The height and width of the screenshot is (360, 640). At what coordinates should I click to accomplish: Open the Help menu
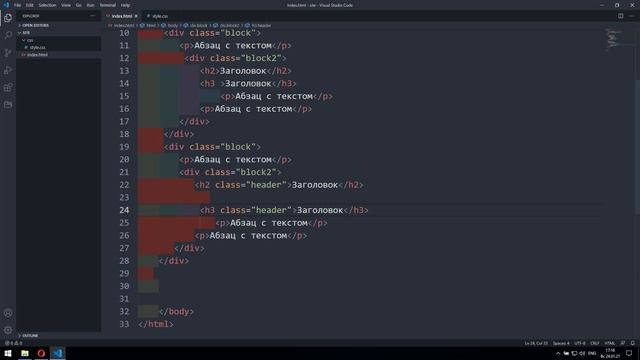click(x=125, y=5)
